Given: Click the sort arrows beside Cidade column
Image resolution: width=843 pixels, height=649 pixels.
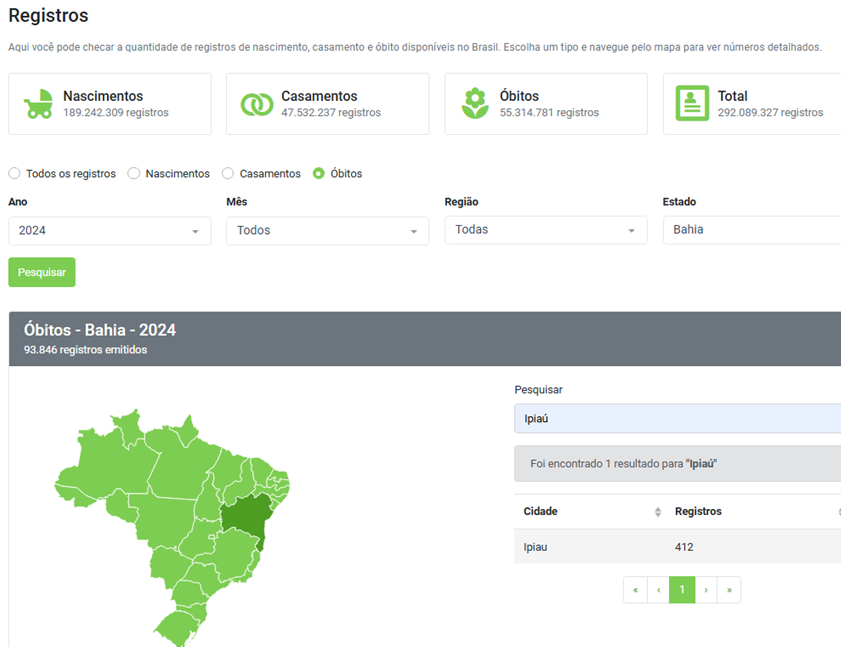Looking at the screenshot, I should click(658, 512).
